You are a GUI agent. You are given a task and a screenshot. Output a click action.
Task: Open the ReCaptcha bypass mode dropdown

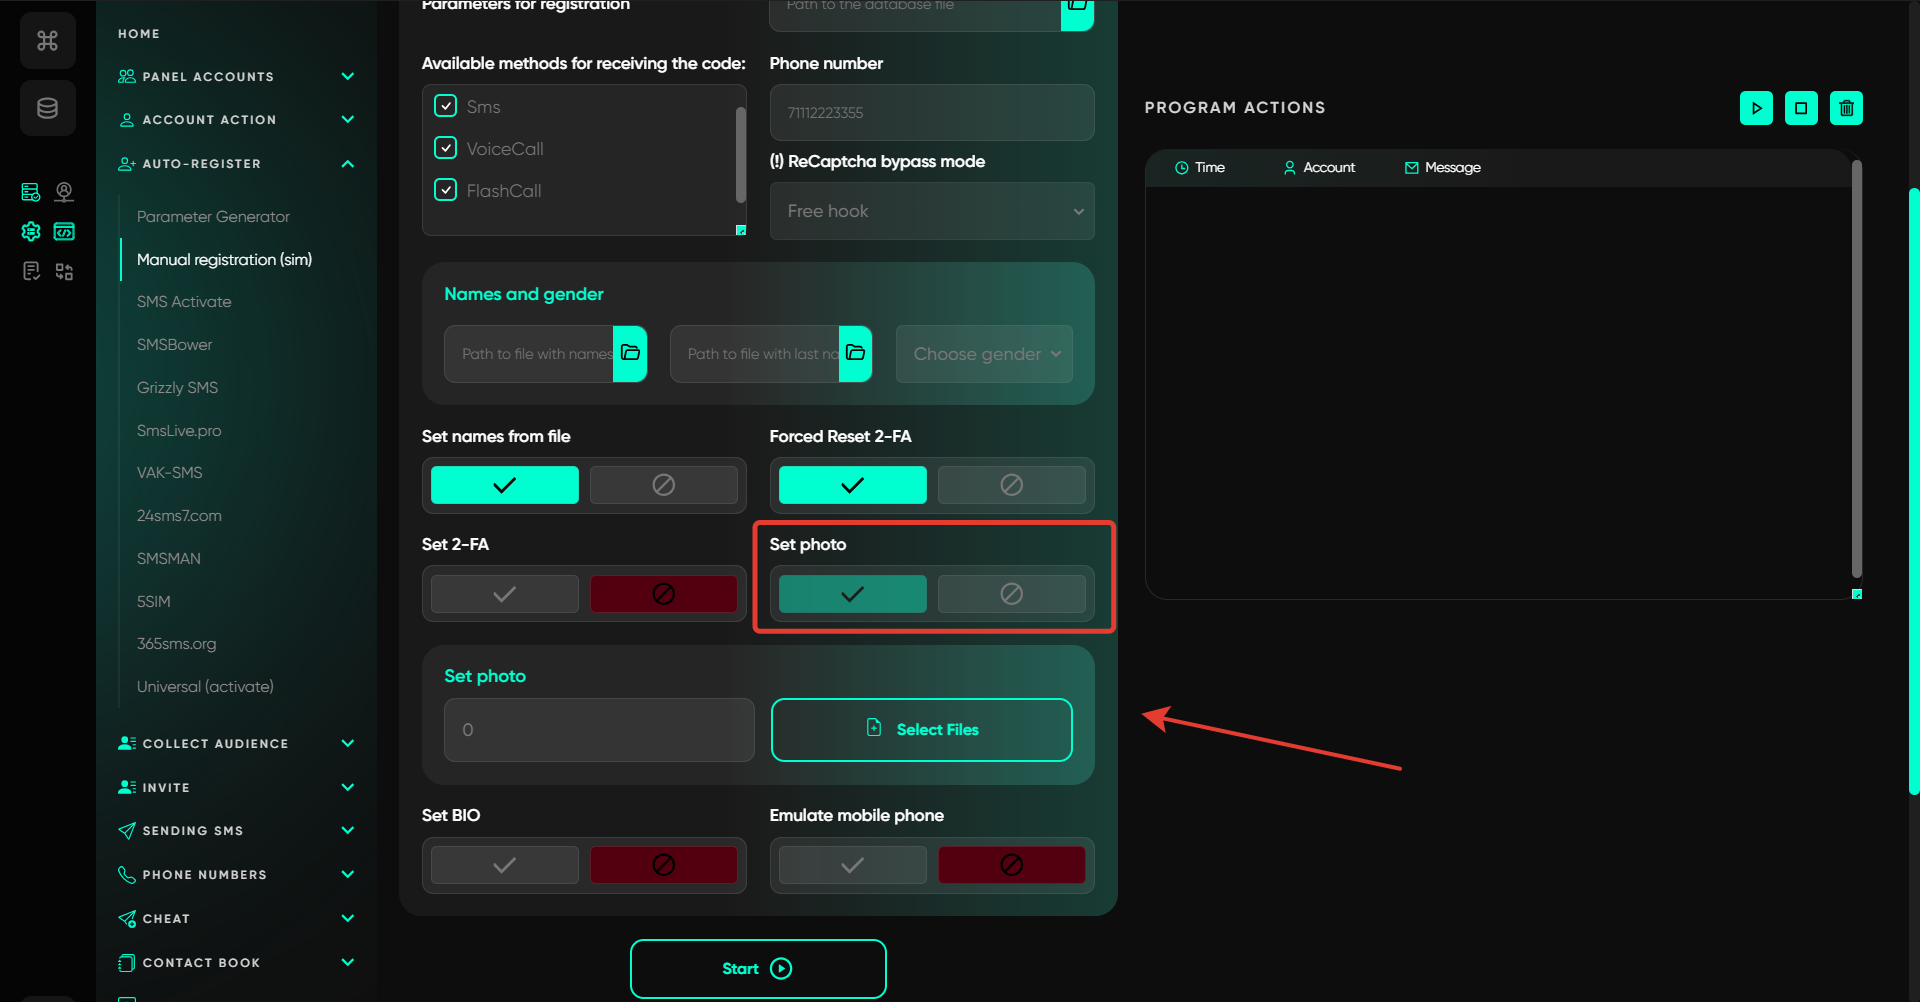pyautogui.click(x=931, y=211)
